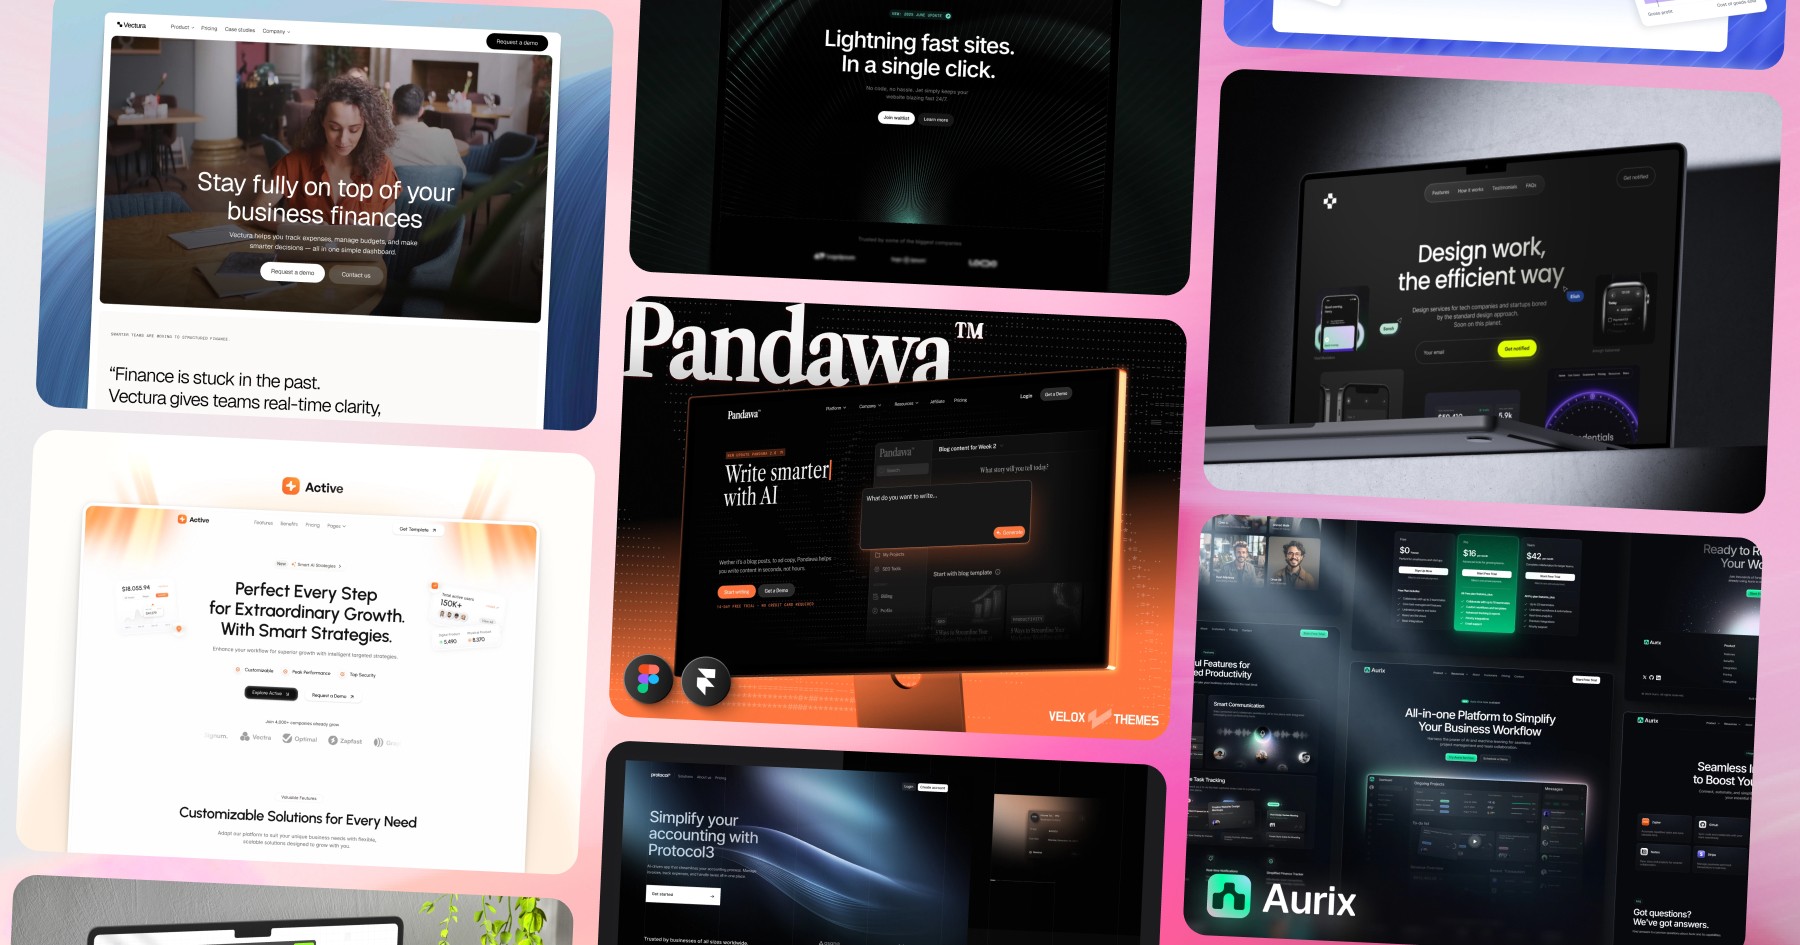Screen dimensions: 1800x945
Task: Open Pricing in the Vectura navbar
Action: [209, 28]
